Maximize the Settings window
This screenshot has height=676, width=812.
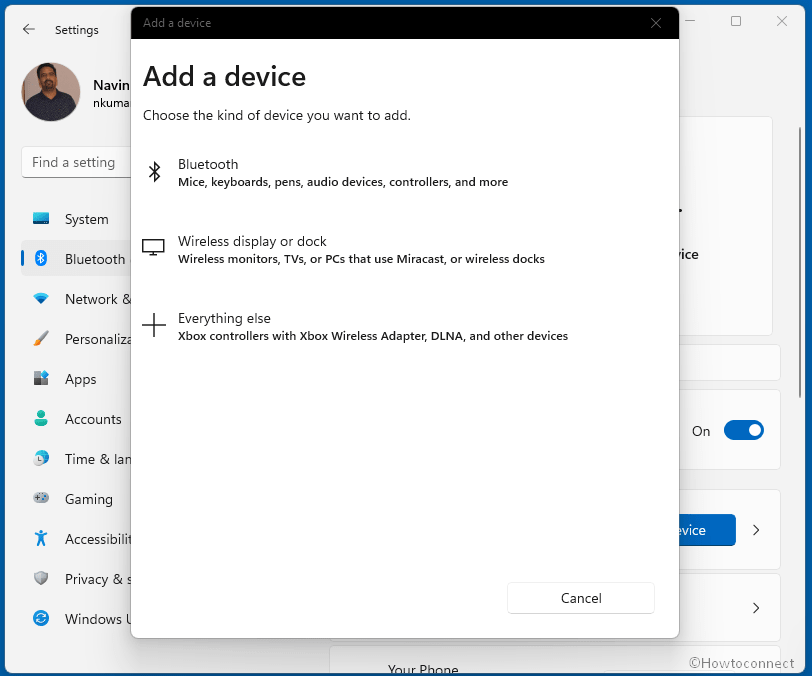click(x=735, y=21)
